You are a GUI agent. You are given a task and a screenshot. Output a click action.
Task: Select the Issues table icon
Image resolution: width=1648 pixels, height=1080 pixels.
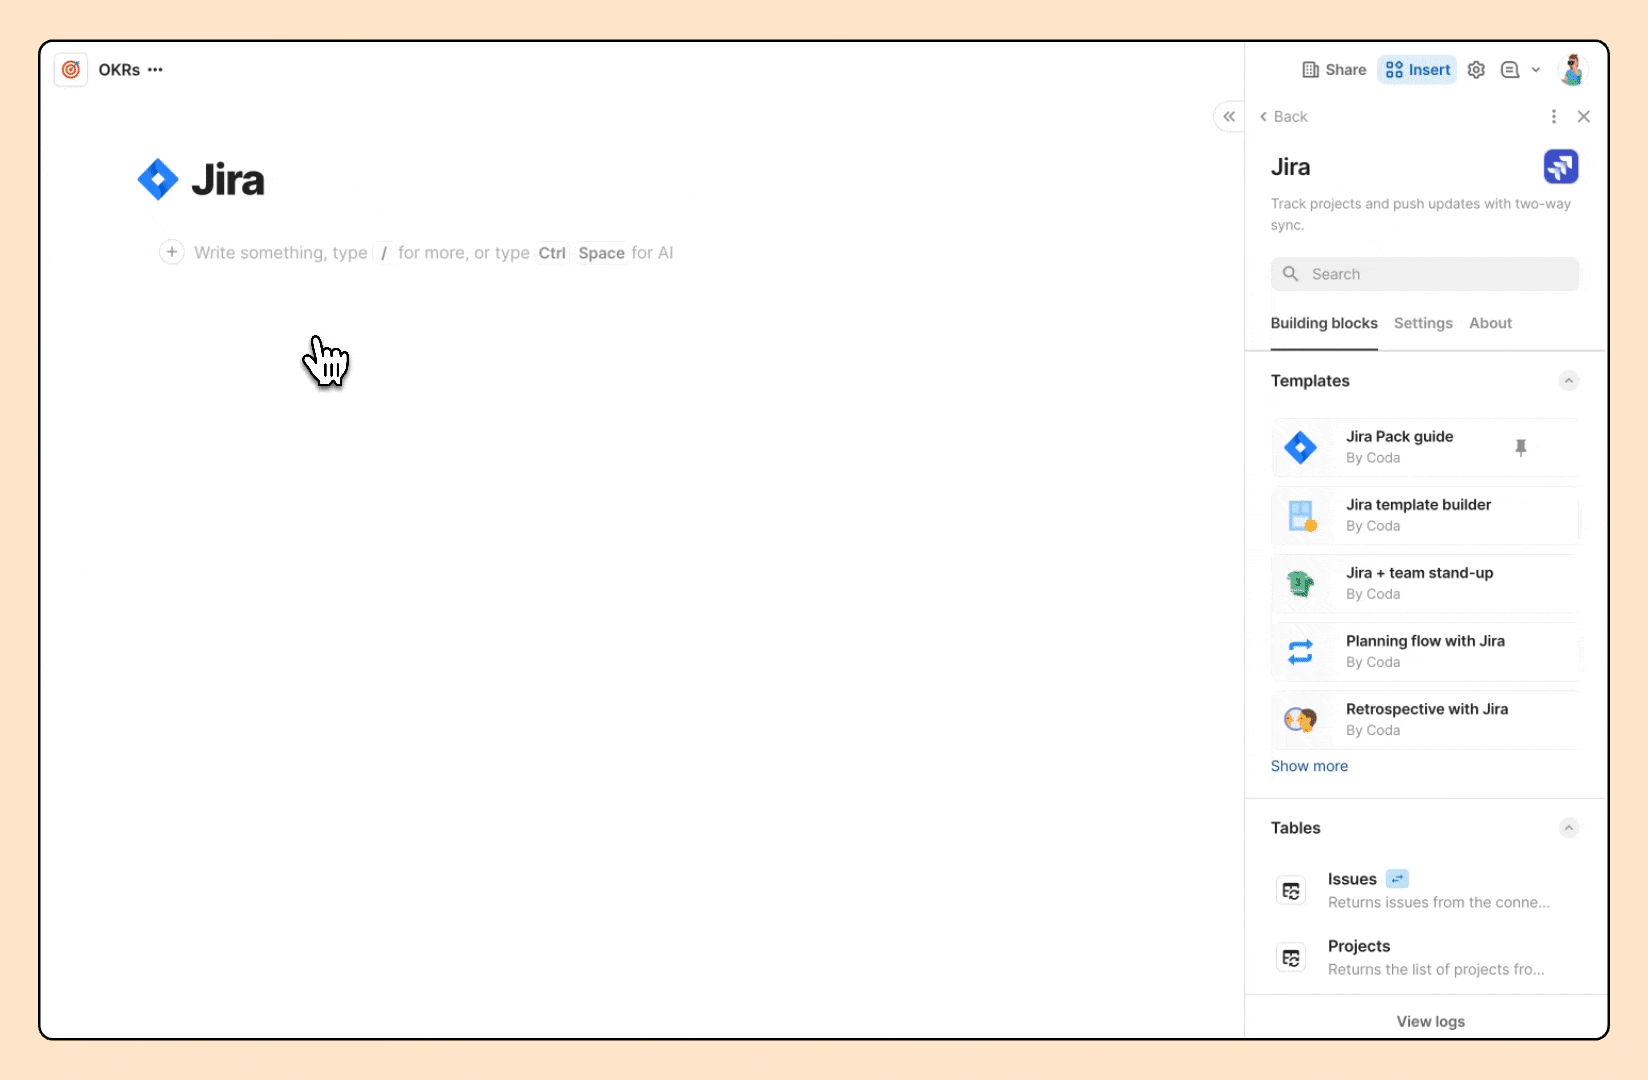[x=1291, y=890]
